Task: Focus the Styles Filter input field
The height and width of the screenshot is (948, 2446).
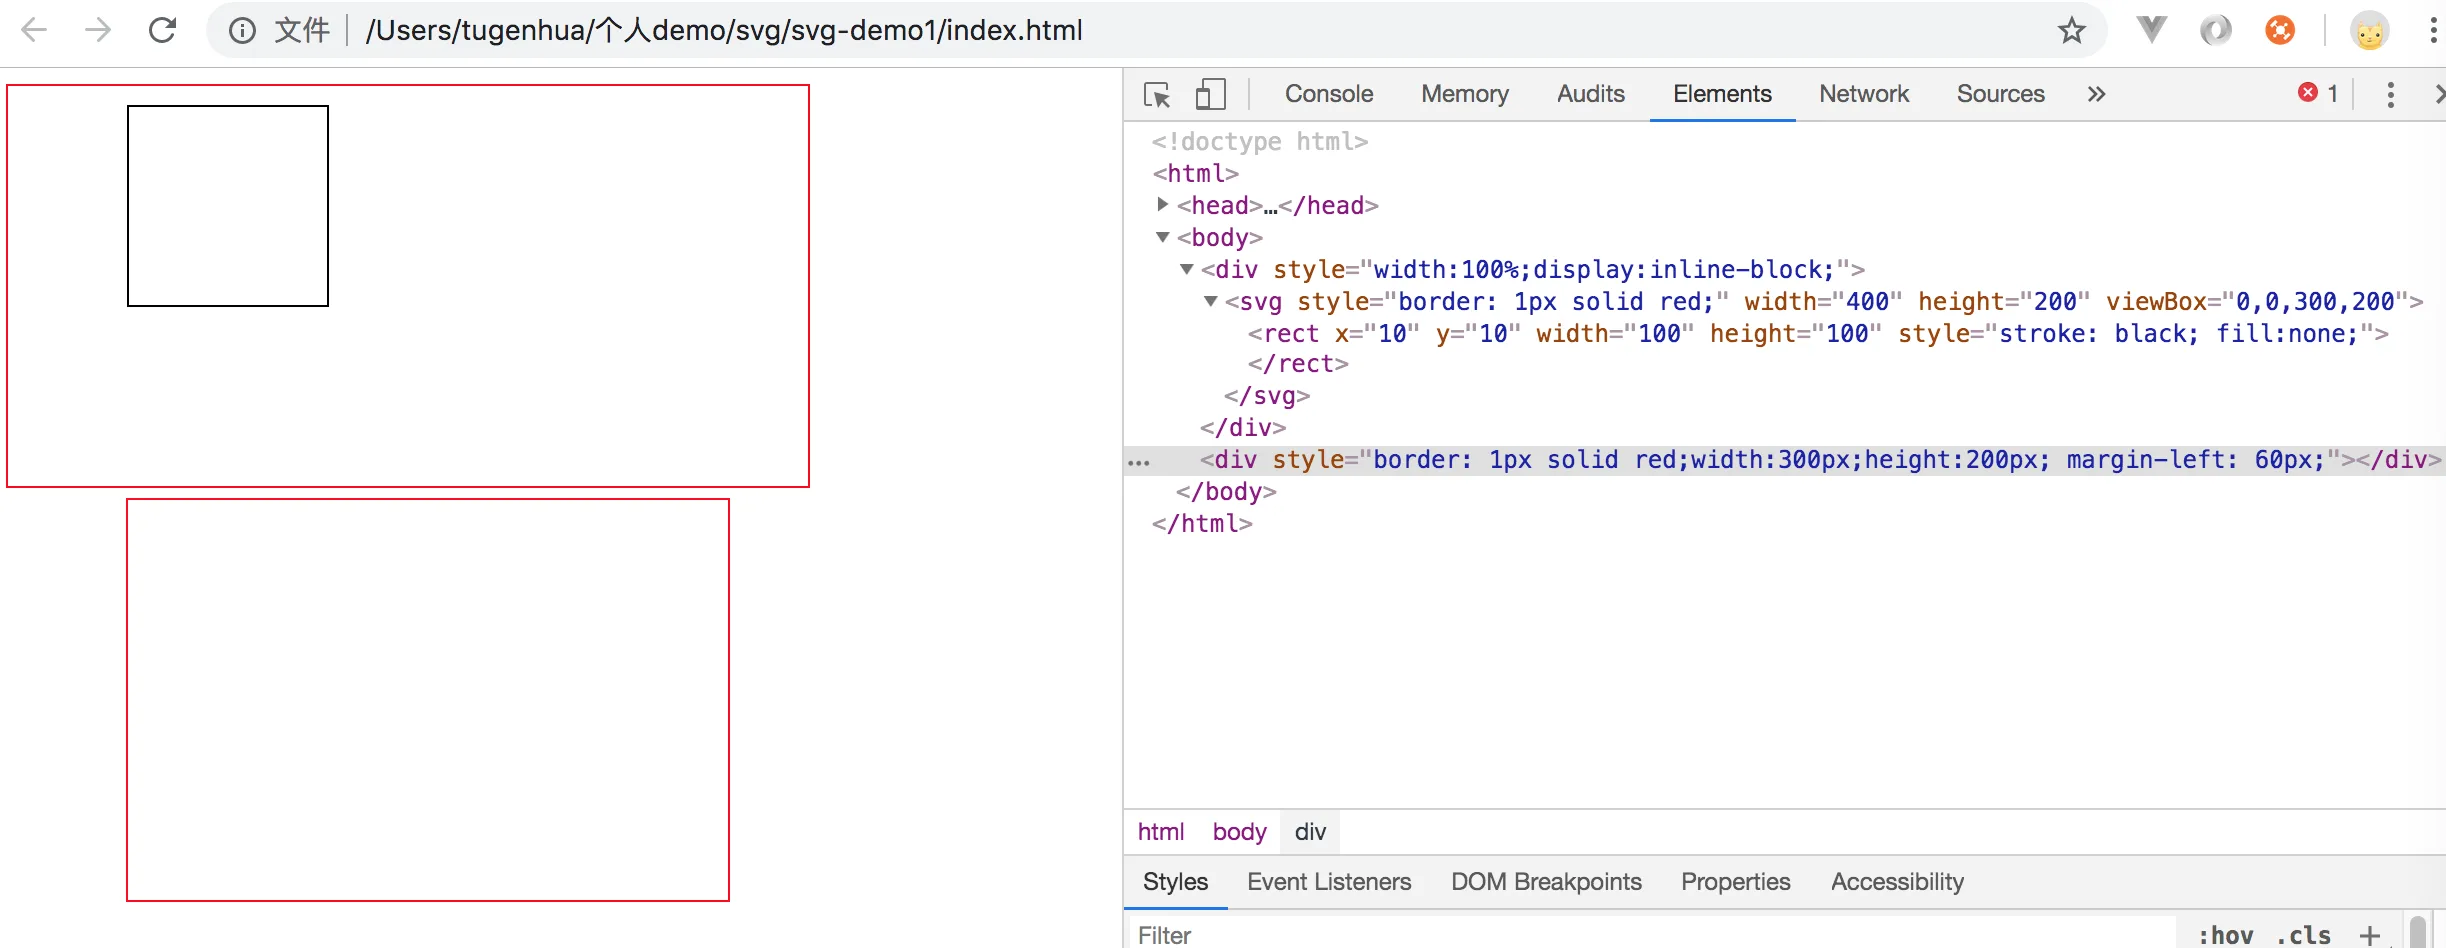Action: [x=1650, y=935]
